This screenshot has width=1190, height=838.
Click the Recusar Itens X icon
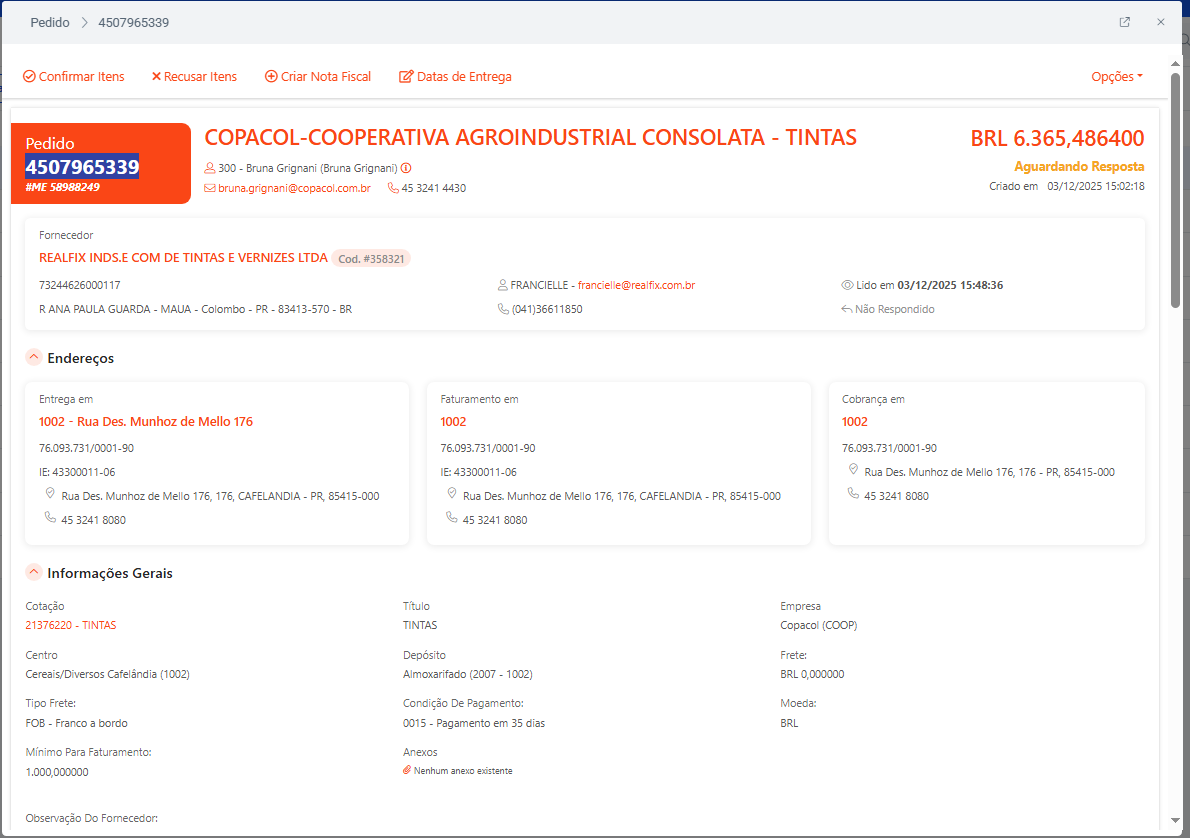156,77
